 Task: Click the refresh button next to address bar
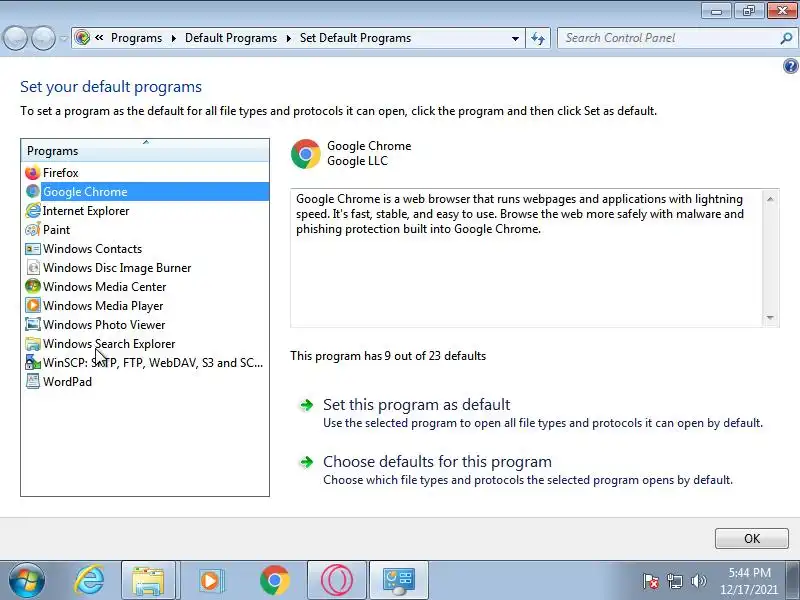tap(538, 38)
